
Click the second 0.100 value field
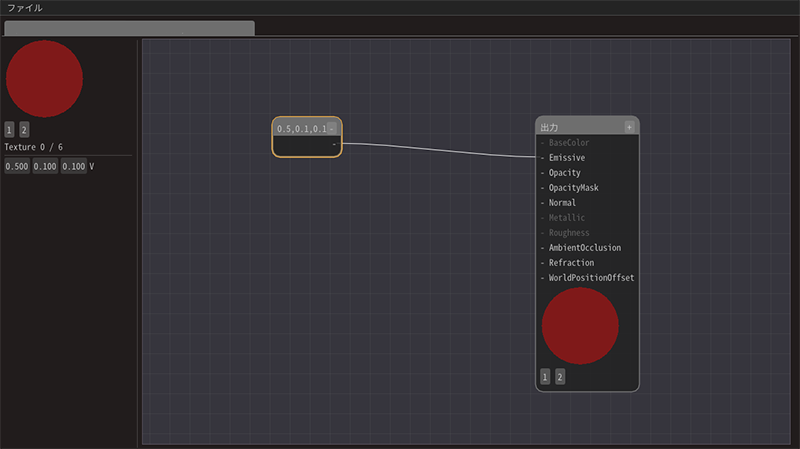pos(44,166)
